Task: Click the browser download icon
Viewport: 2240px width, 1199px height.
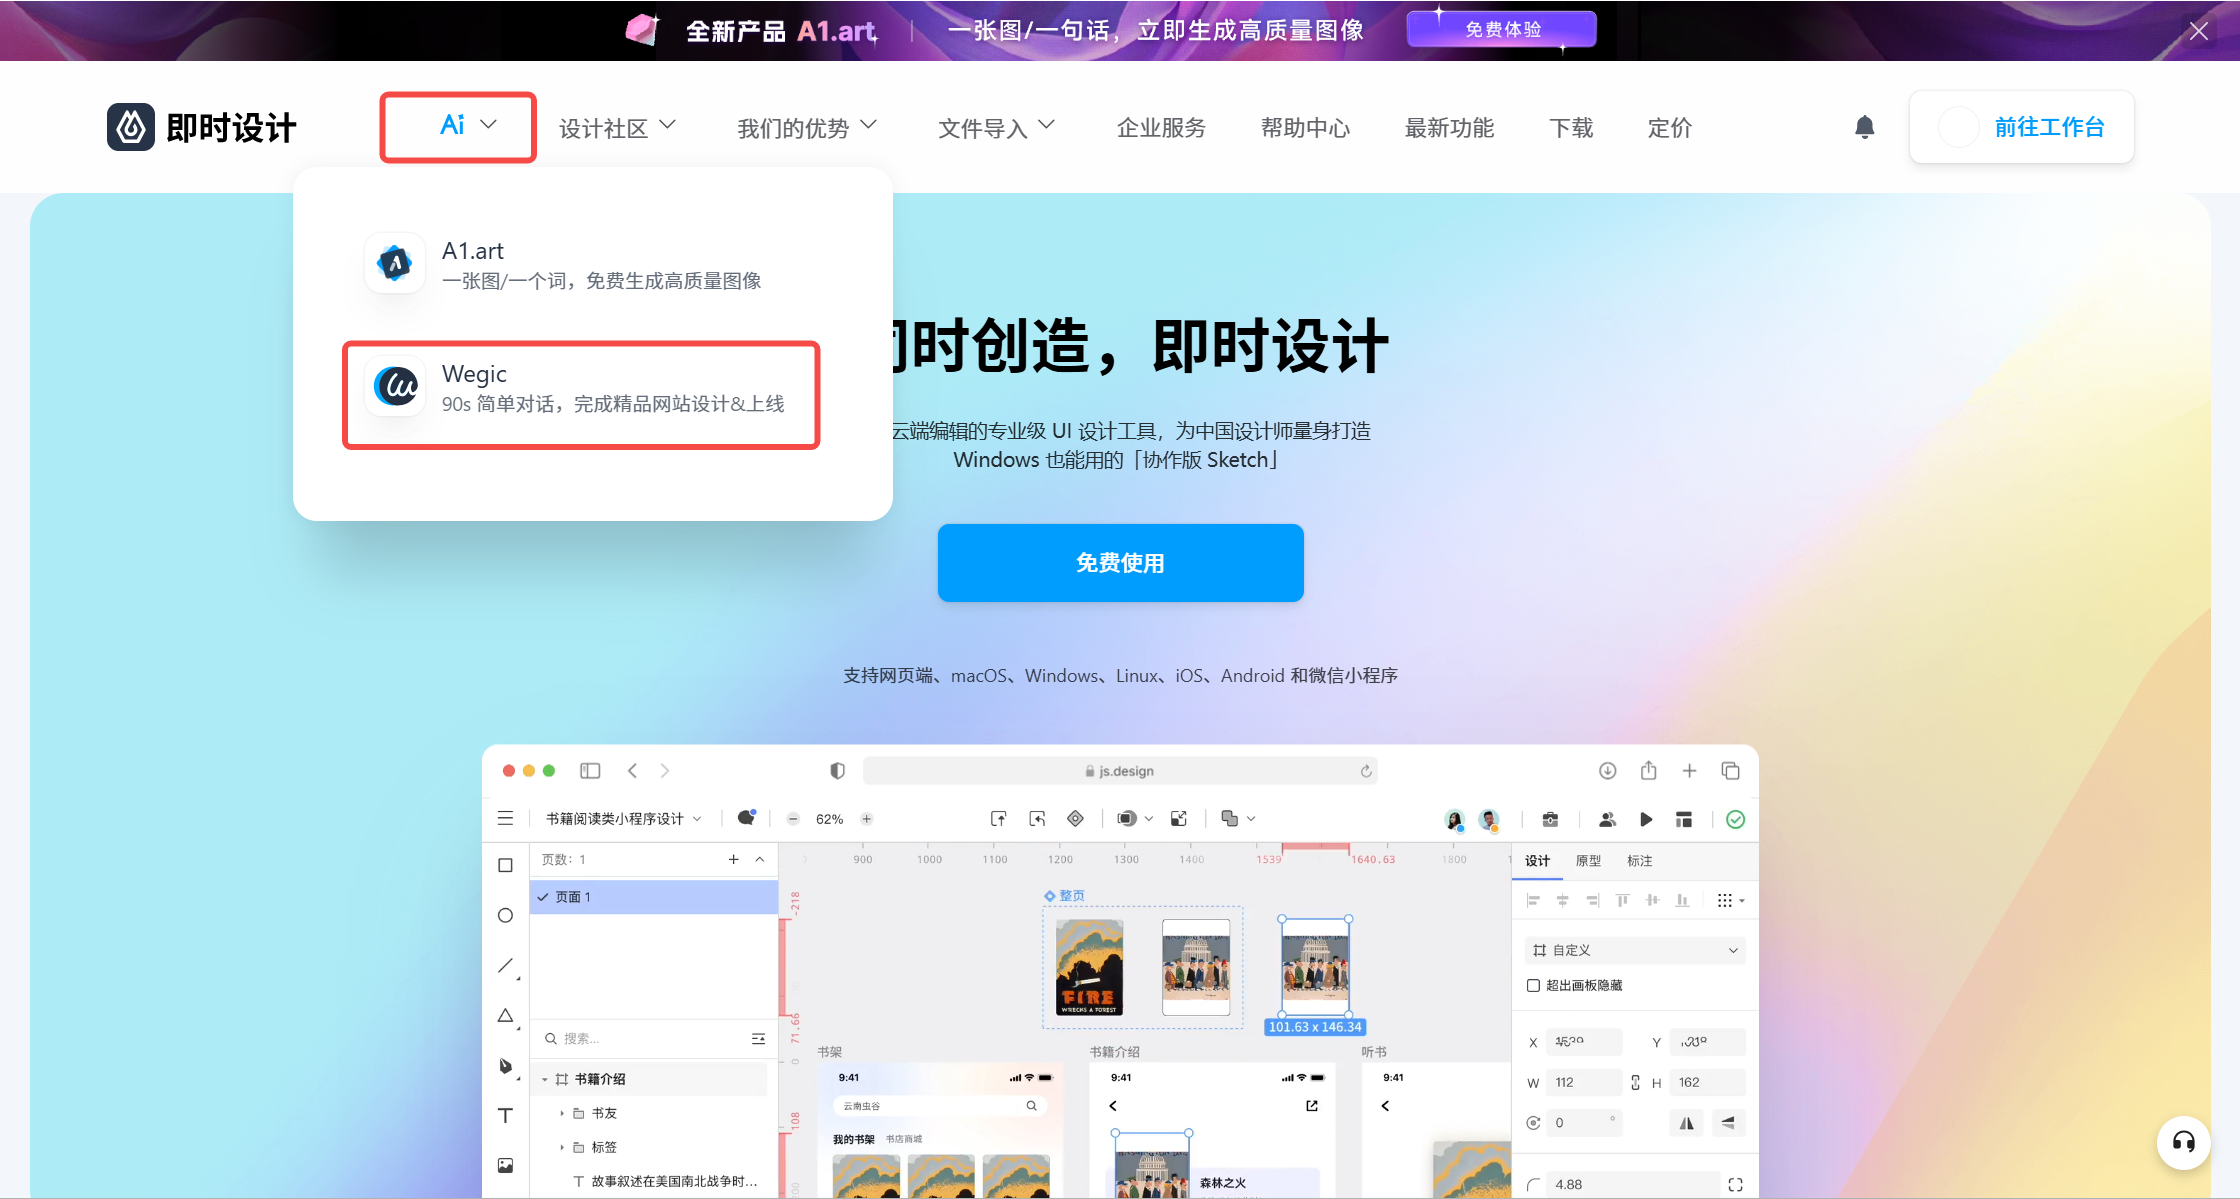Action: tap(1608, 770)
